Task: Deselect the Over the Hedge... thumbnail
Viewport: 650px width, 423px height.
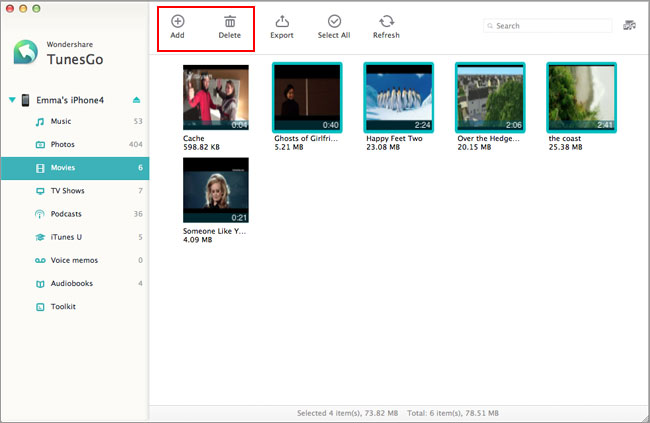Action: 490,97
